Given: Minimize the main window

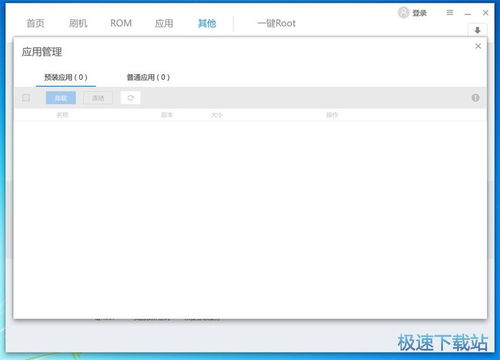Looking at the screenshot, I should point(468,13).
